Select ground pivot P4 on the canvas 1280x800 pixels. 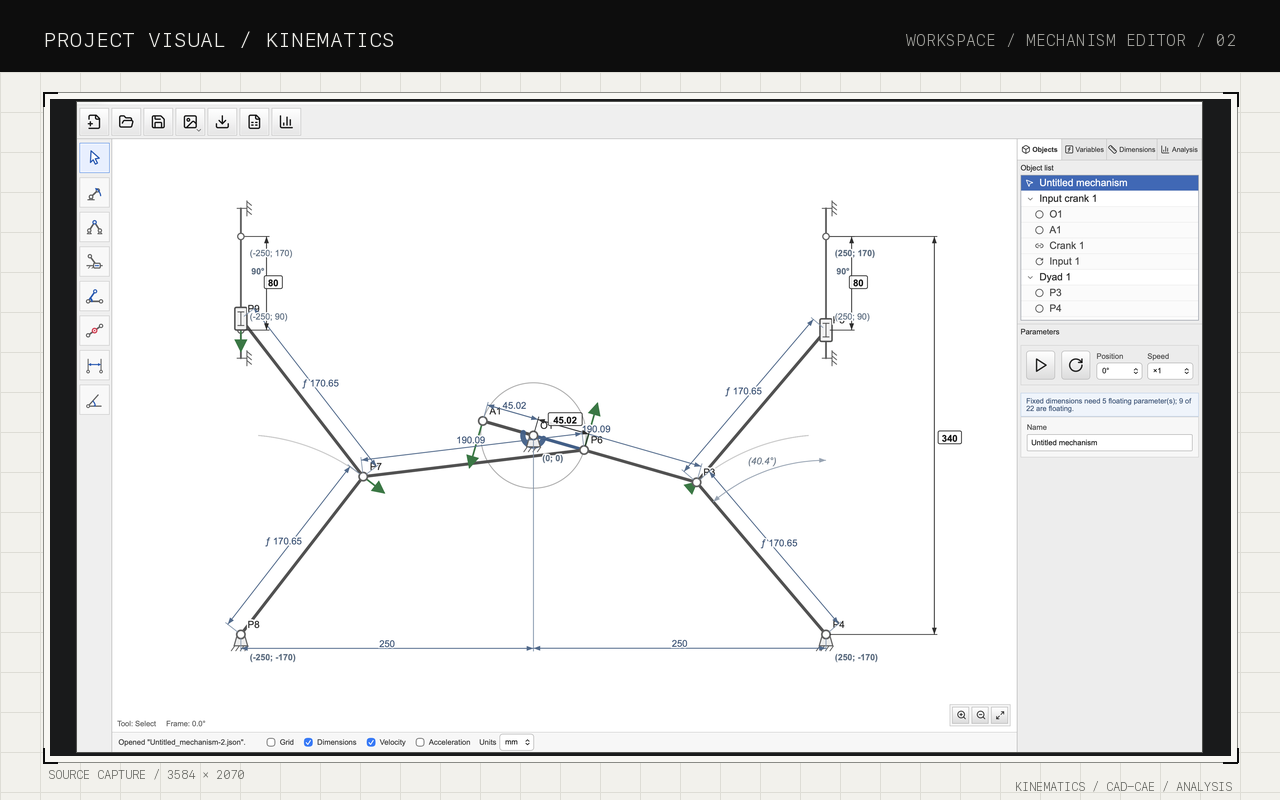tap(826, 634)
